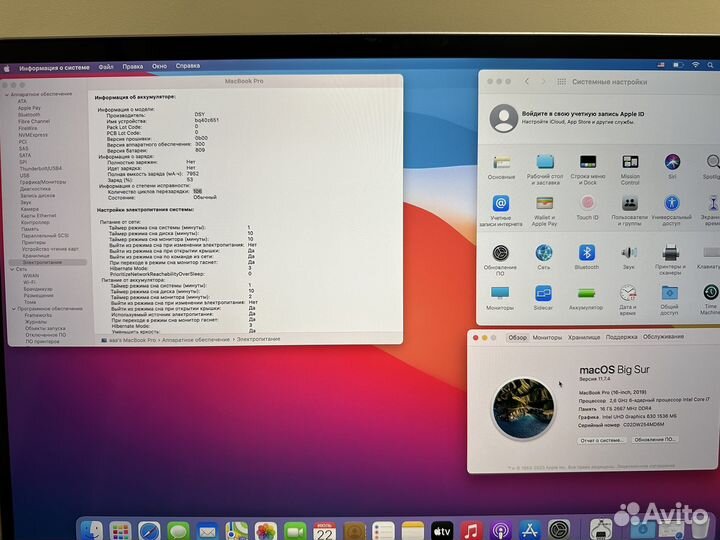This screenshot has width=720, height=540.
Task: Click the battery status menu bar icon
Action: point(678,65)
